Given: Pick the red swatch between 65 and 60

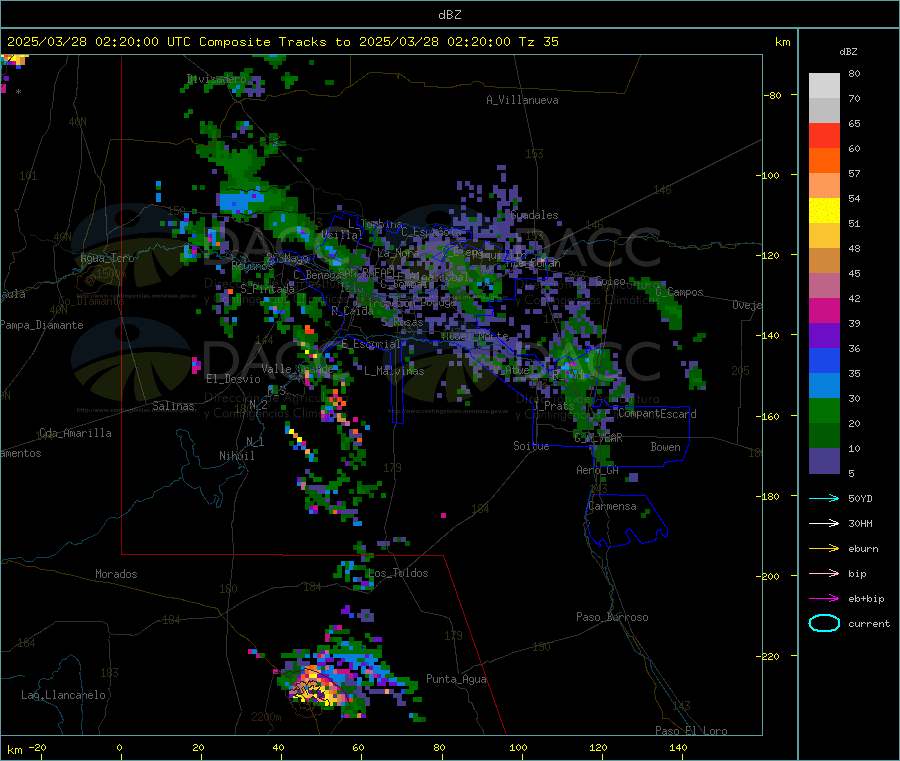Looking at the screenshot, I should pyautogui.click(x=824, y=135).
